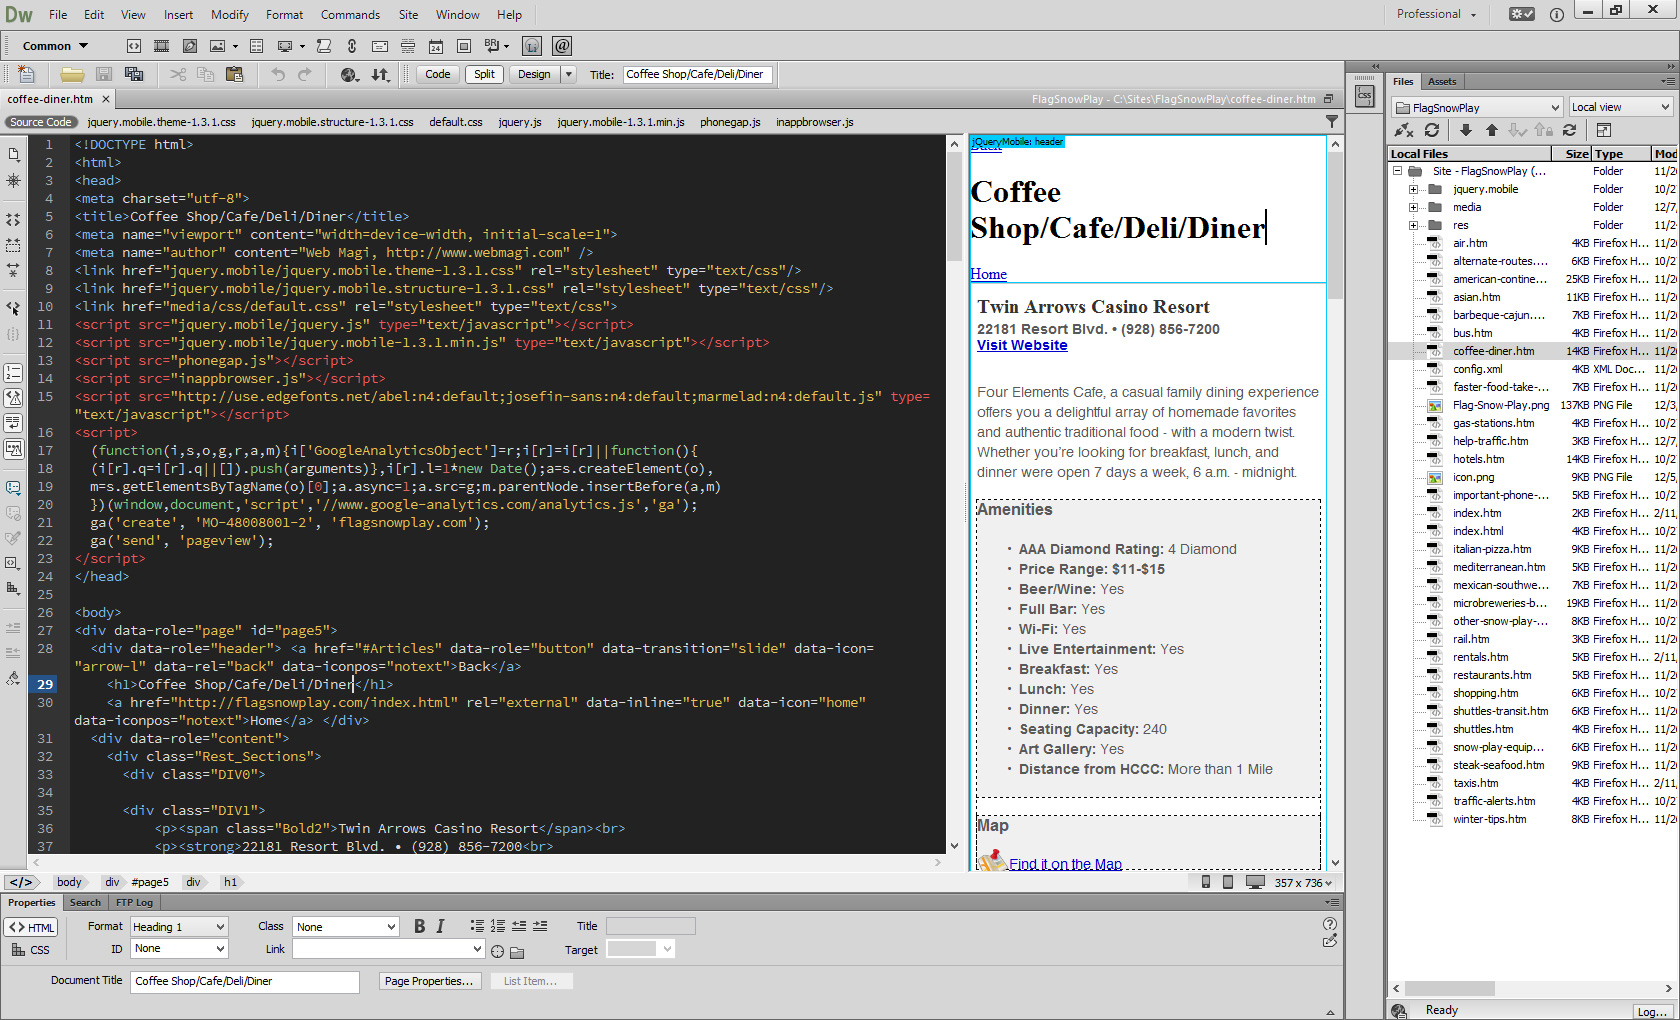Image resolution: width=1680 pixels, height=1020 pixels.
Task: Filter related files with funnel icon
Action: pos(1332,121)
